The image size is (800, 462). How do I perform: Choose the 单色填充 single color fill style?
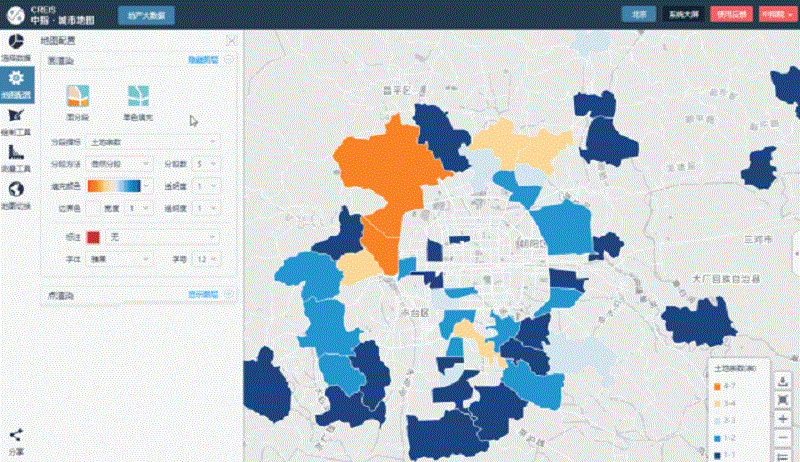click(139, 101)
